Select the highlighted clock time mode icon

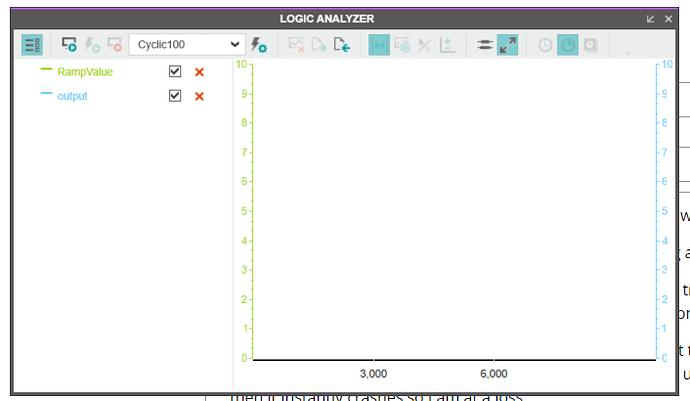[x=567, y=45]
